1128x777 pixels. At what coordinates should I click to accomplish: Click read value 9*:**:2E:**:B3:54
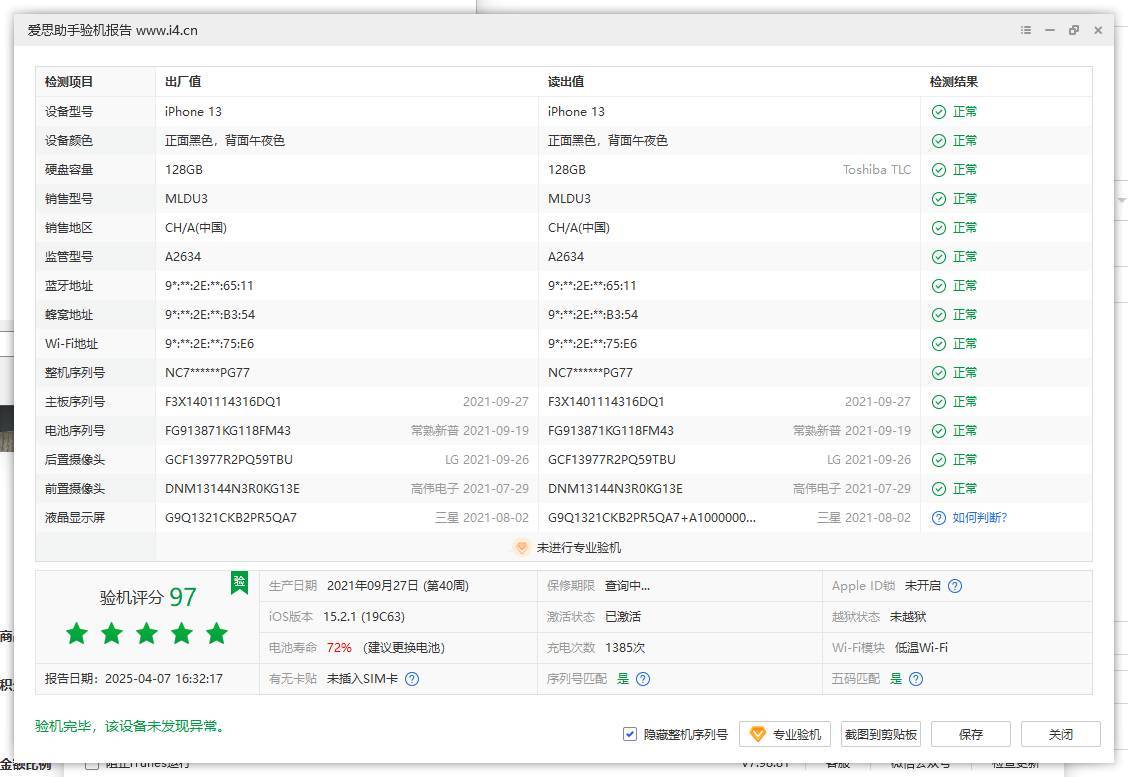pyautogui.click(x=593, y=315)
